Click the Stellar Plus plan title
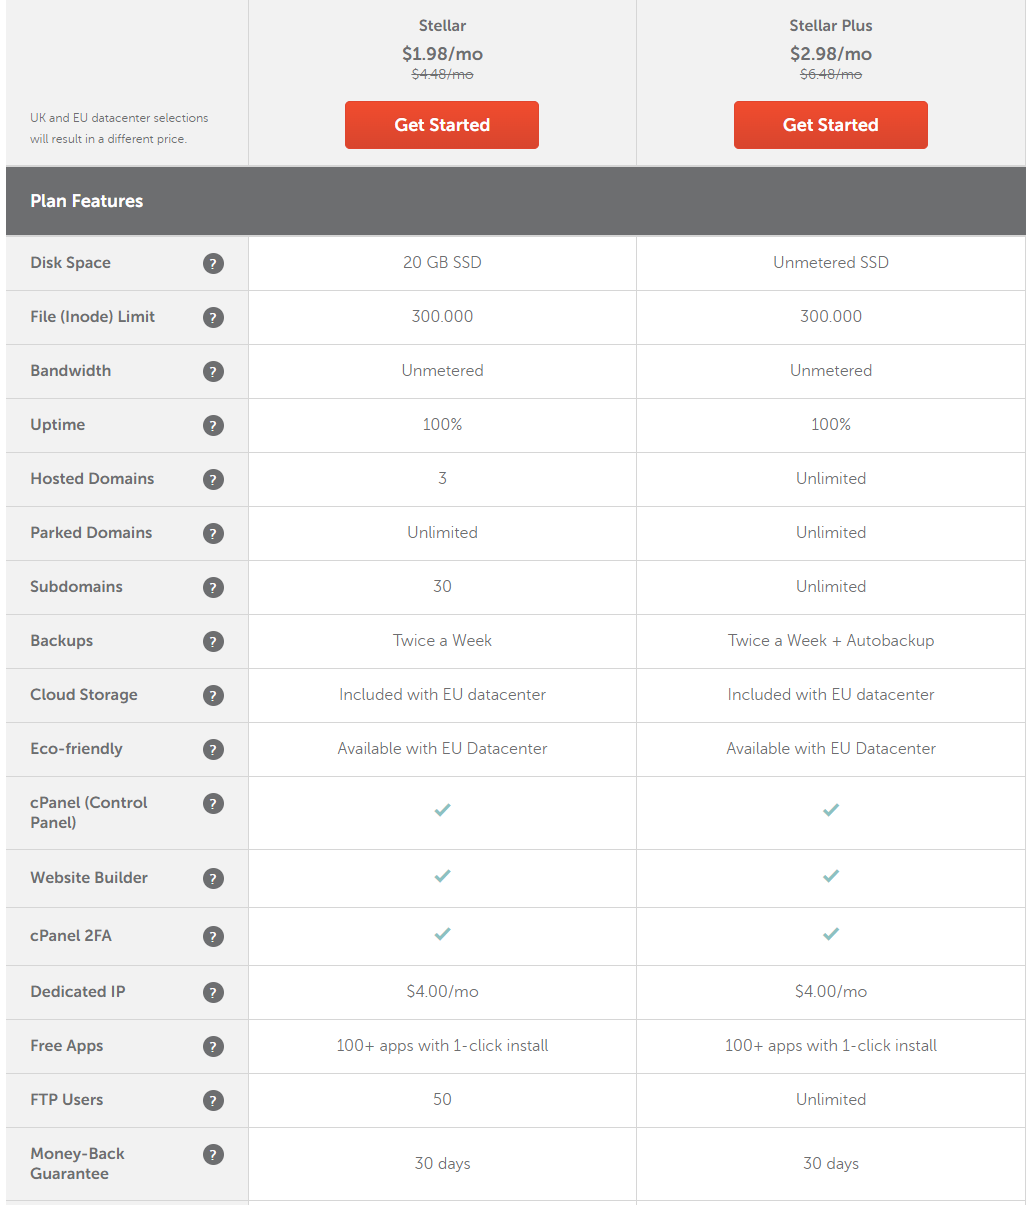Viewport: 1026px width, 1205px height. pos(830,26)
